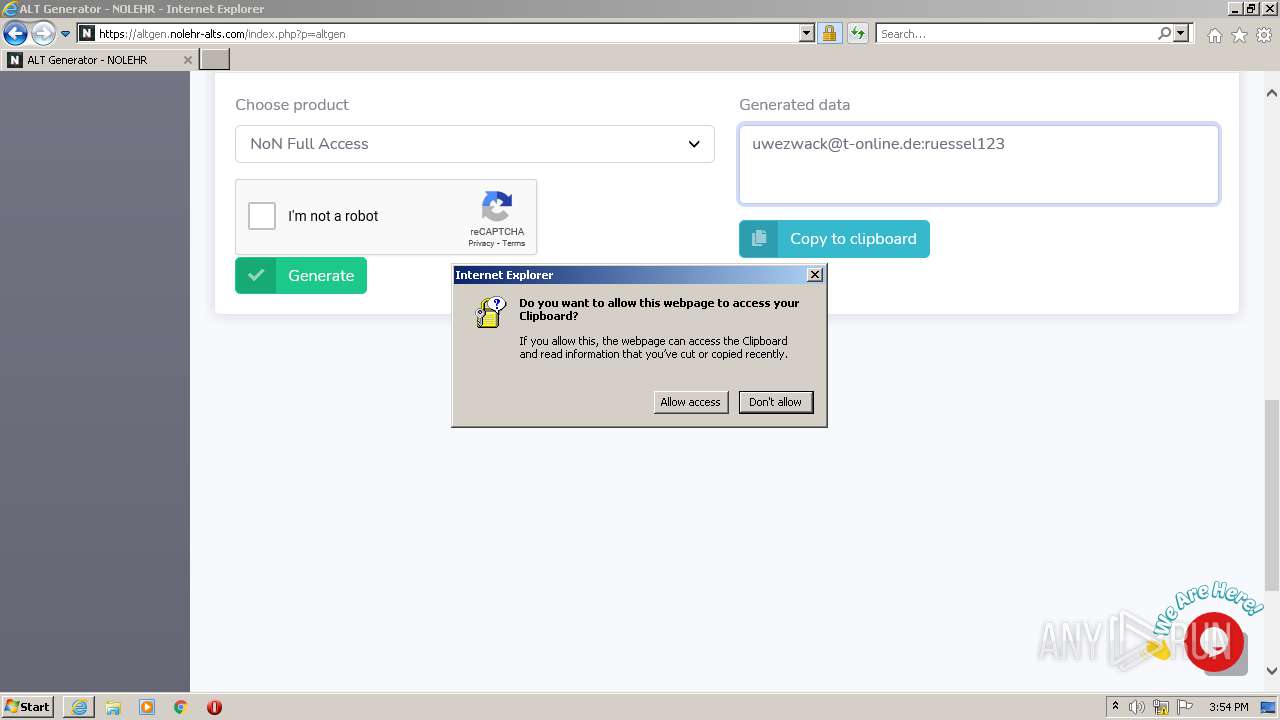Click Allow access in the dialog
1280x720 pixels.
pyautogui.click(x=690, y=402)
